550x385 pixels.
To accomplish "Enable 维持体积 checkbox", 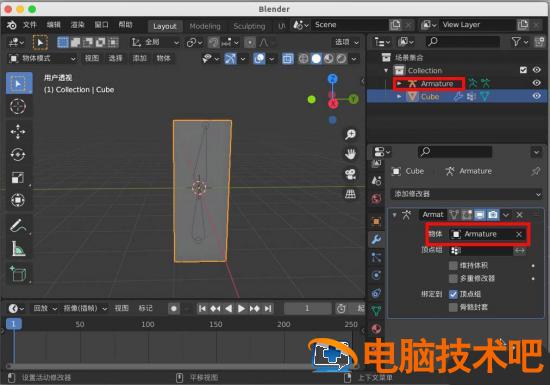I will coord(453,265).
